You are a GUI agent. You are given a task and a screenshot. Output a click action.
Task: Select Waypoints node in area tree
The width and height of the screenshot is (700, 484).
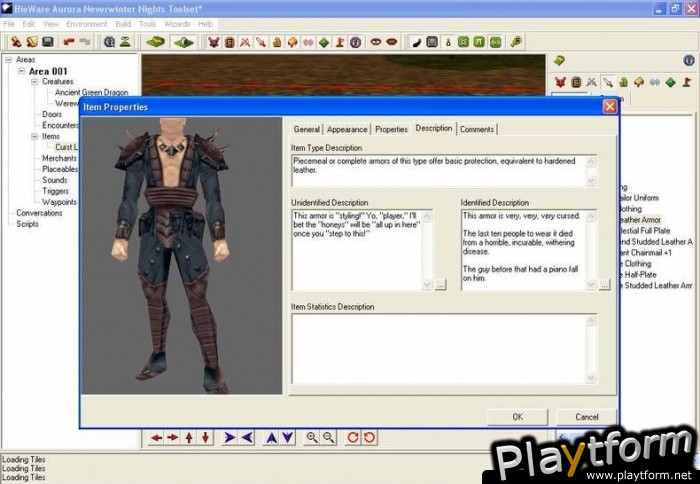(x=59, y=202)
